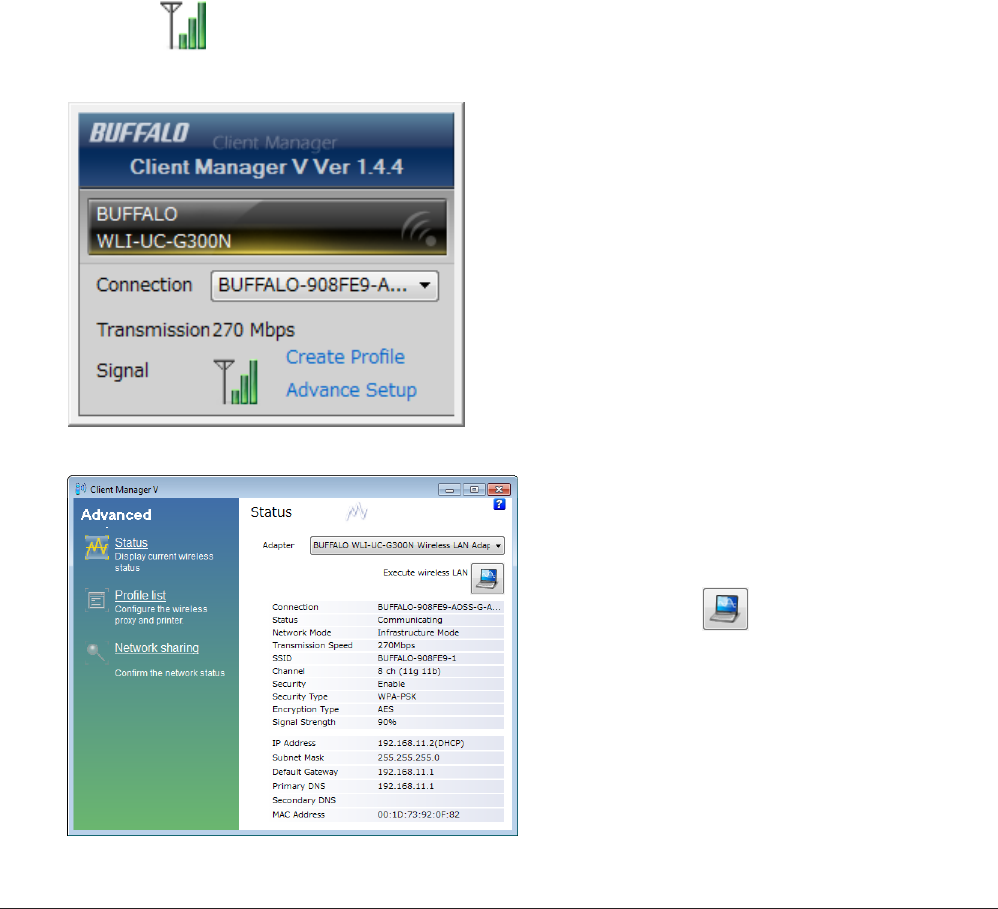Open the Status link in Advanced panel
Screen dimensions: 998x909
tap(131, 542)
